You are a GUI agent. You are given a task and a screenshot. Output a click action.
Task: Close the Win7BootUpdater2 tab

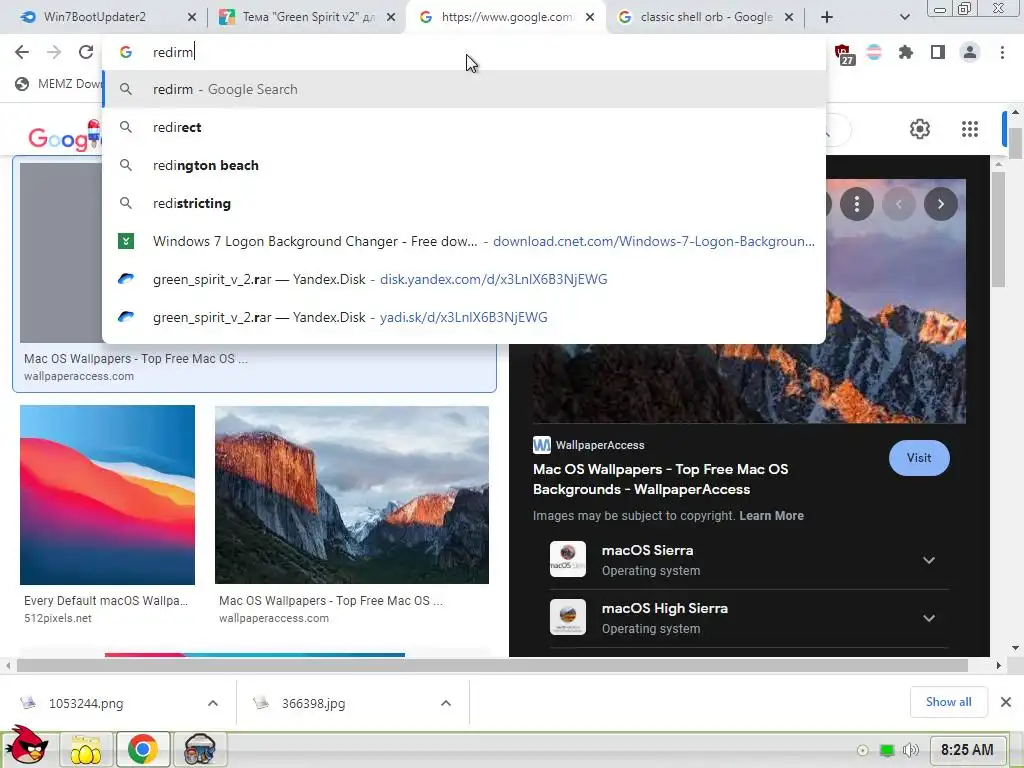tap(191, 17)
